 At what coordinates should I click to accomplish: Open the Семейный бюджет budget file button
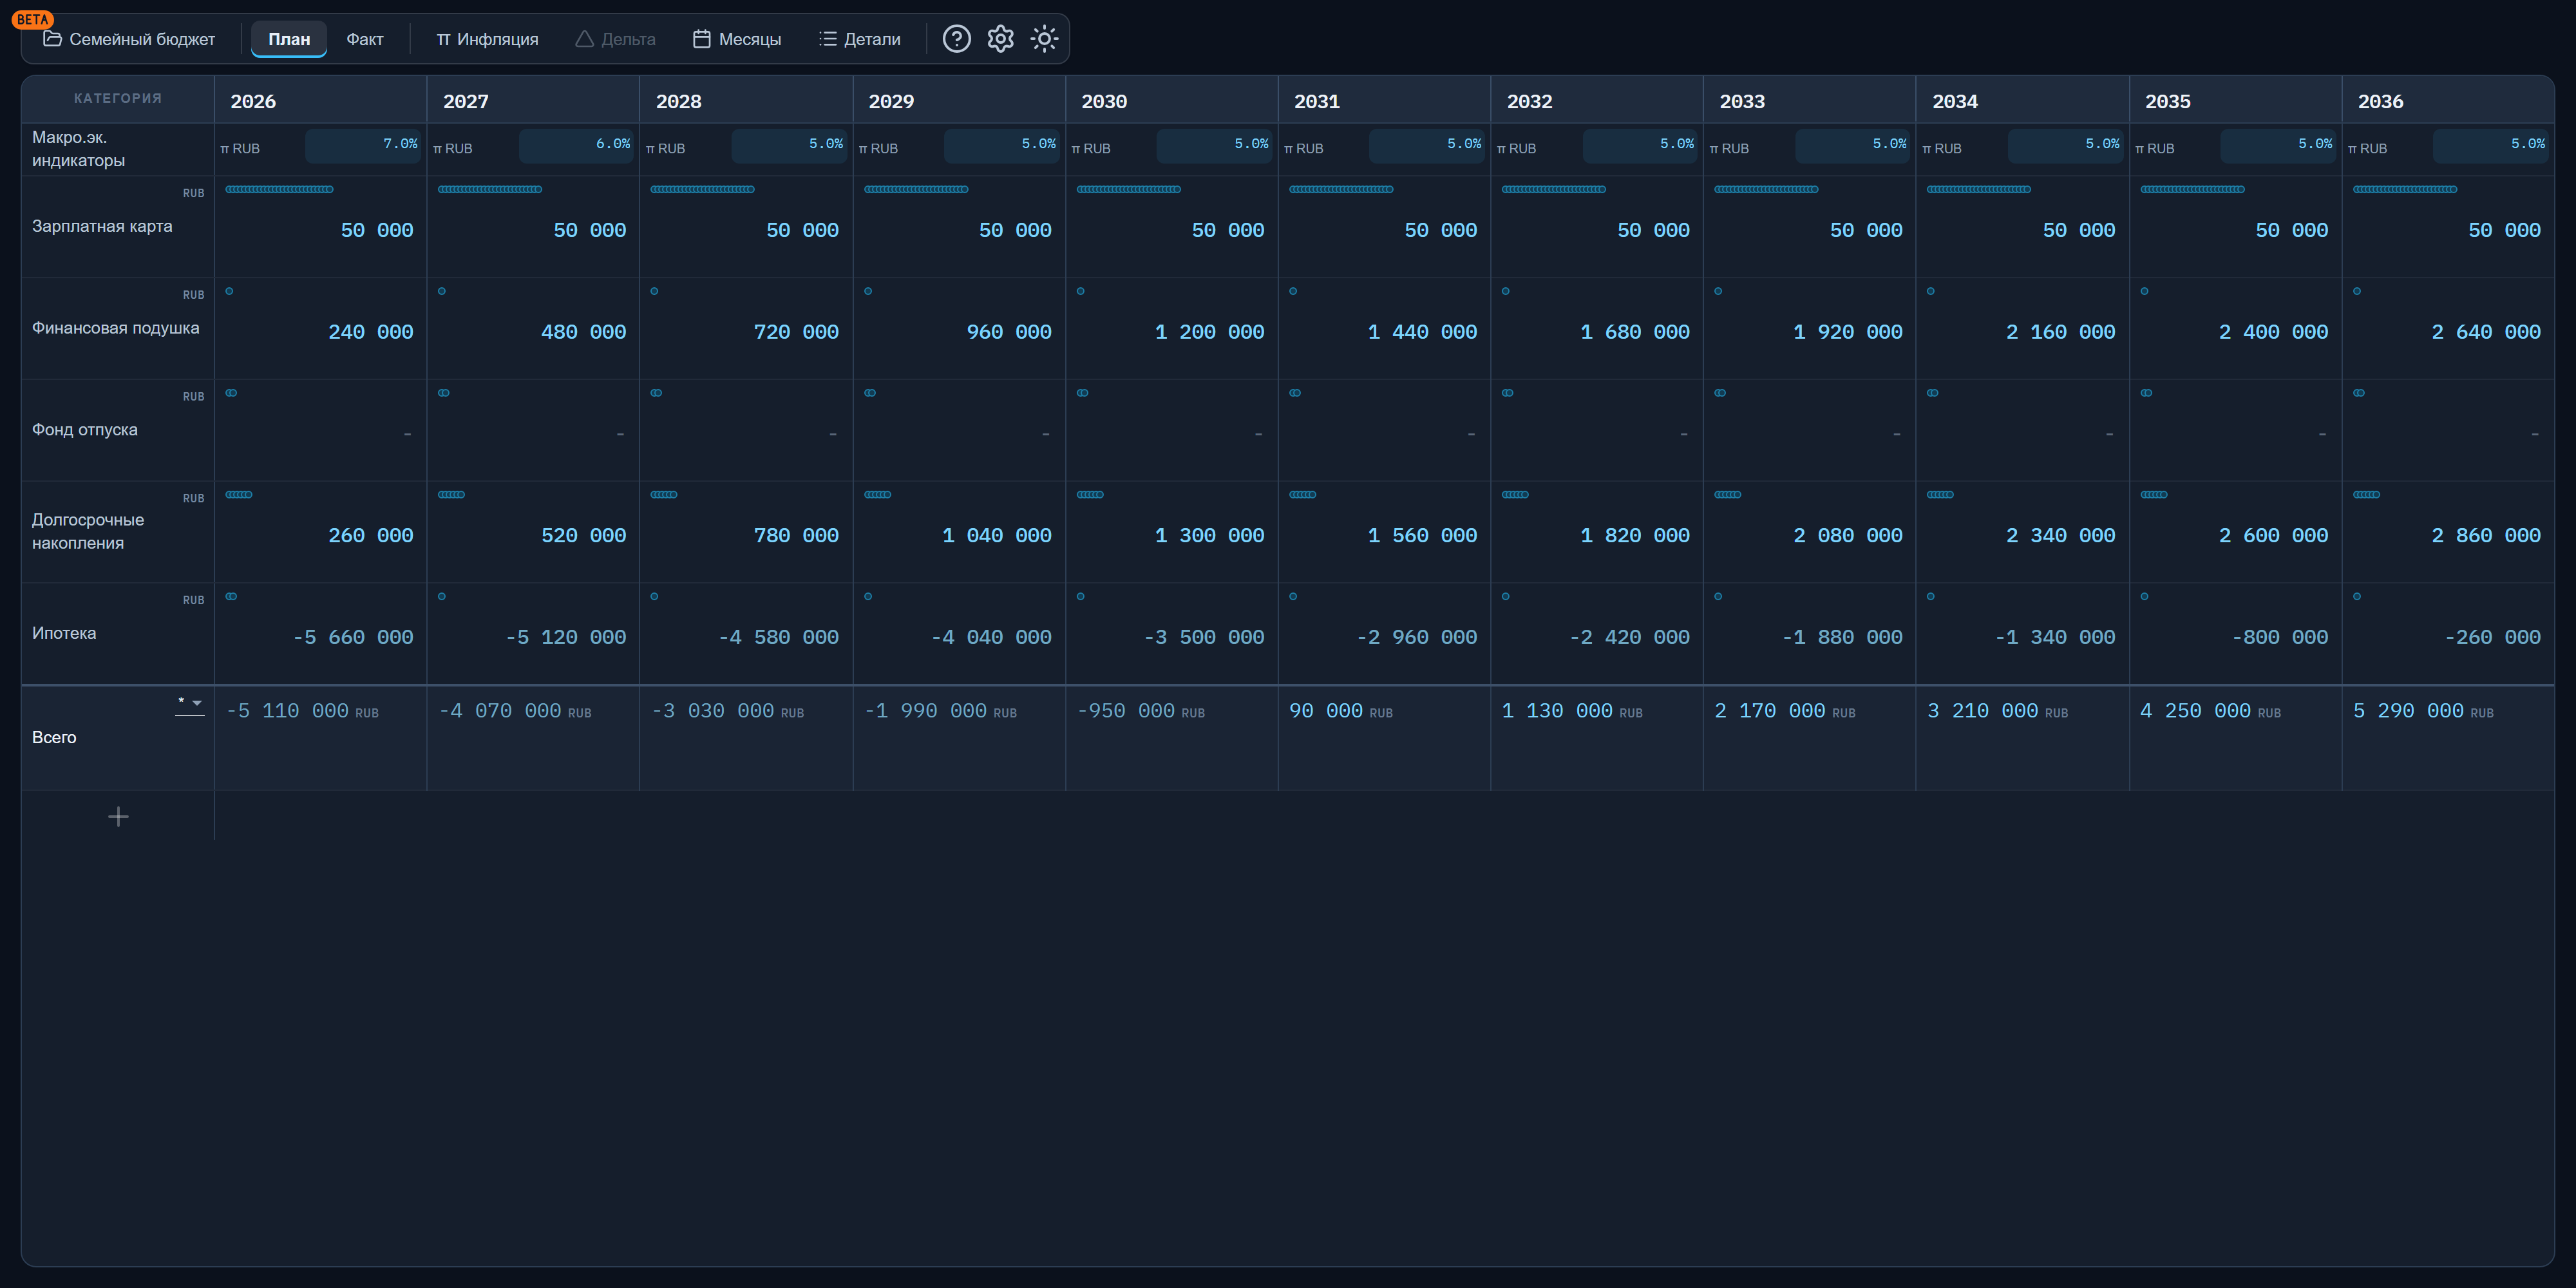point(129,39)
